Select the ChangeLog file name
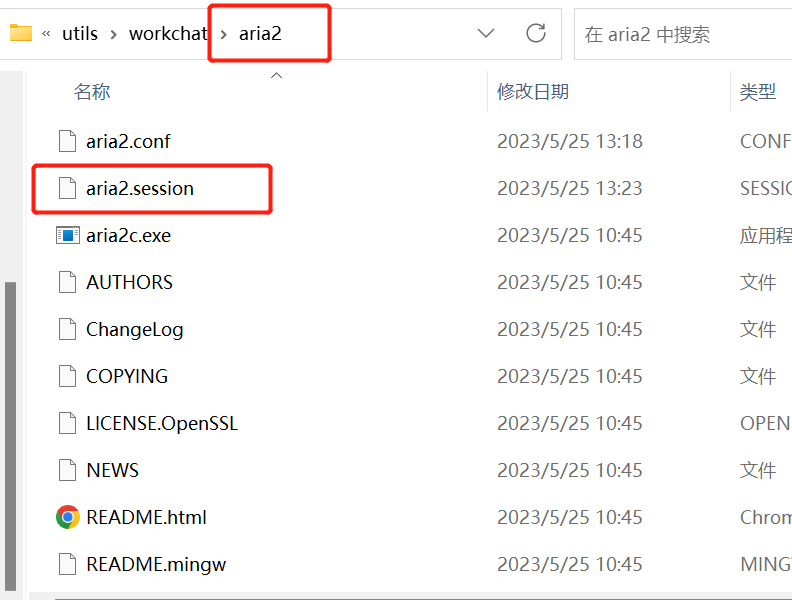This screenshot has height=600, width=792. point(134,329)
